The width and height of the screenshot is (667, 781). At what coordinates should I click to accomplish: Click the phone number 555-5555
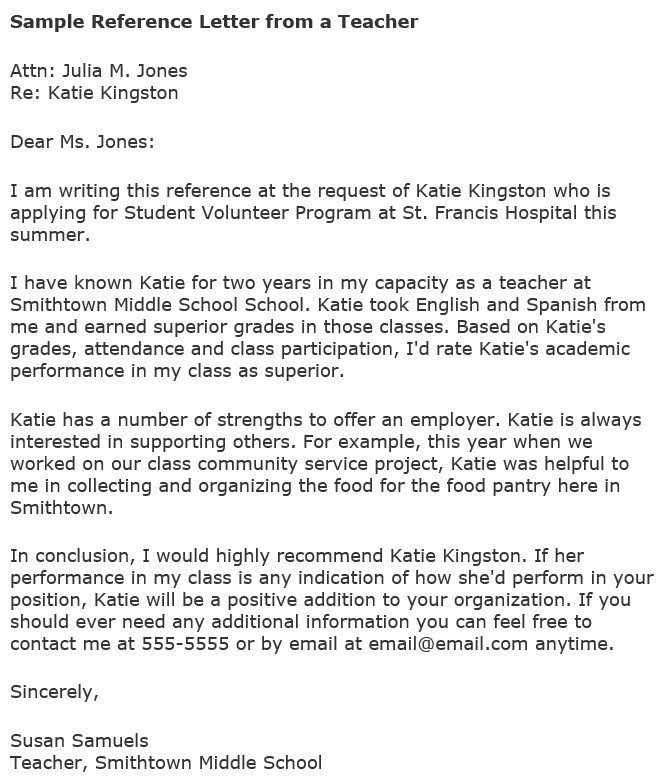(185, 644)
